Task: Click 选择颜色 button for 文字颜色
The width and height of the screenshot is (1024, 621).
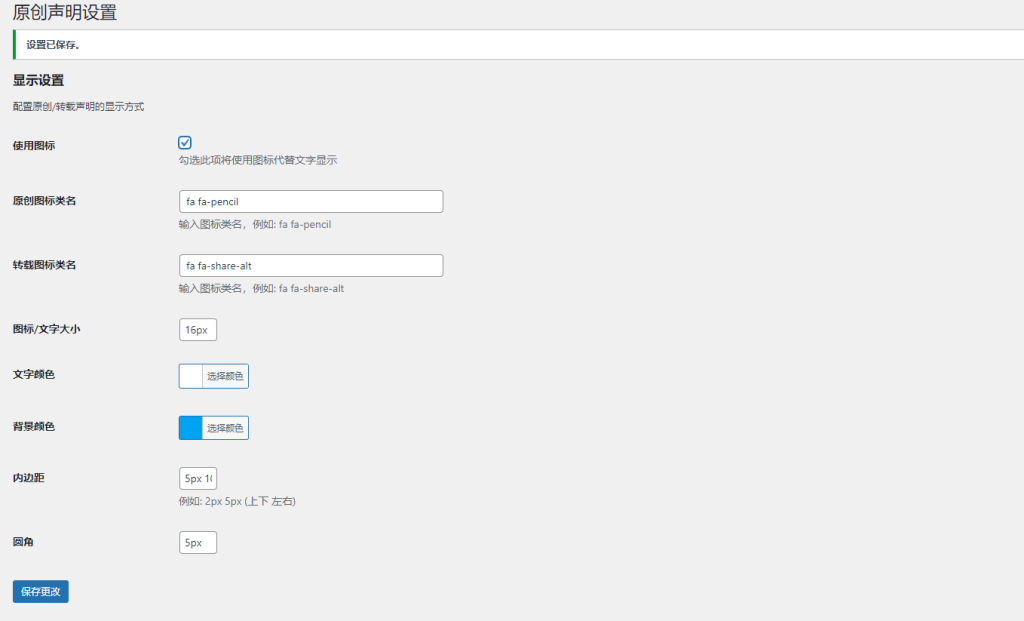Action: (225, 376)
